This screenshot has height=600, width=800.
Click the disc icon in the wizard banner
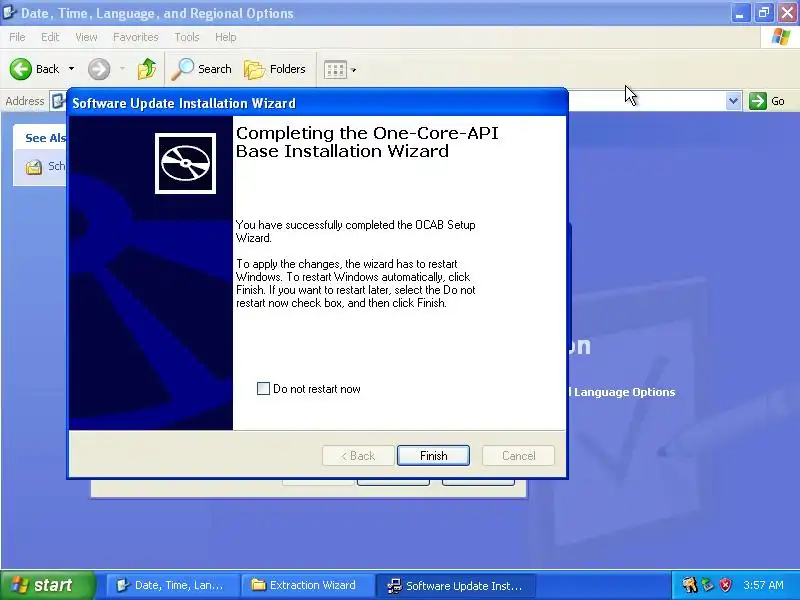click(185, 163)
